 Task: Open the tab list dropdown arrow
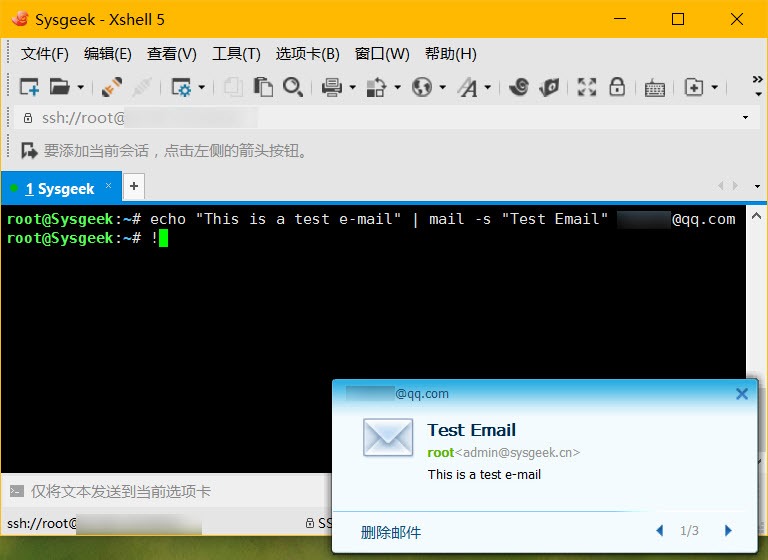pyautogui.click(x=757, y=186)
